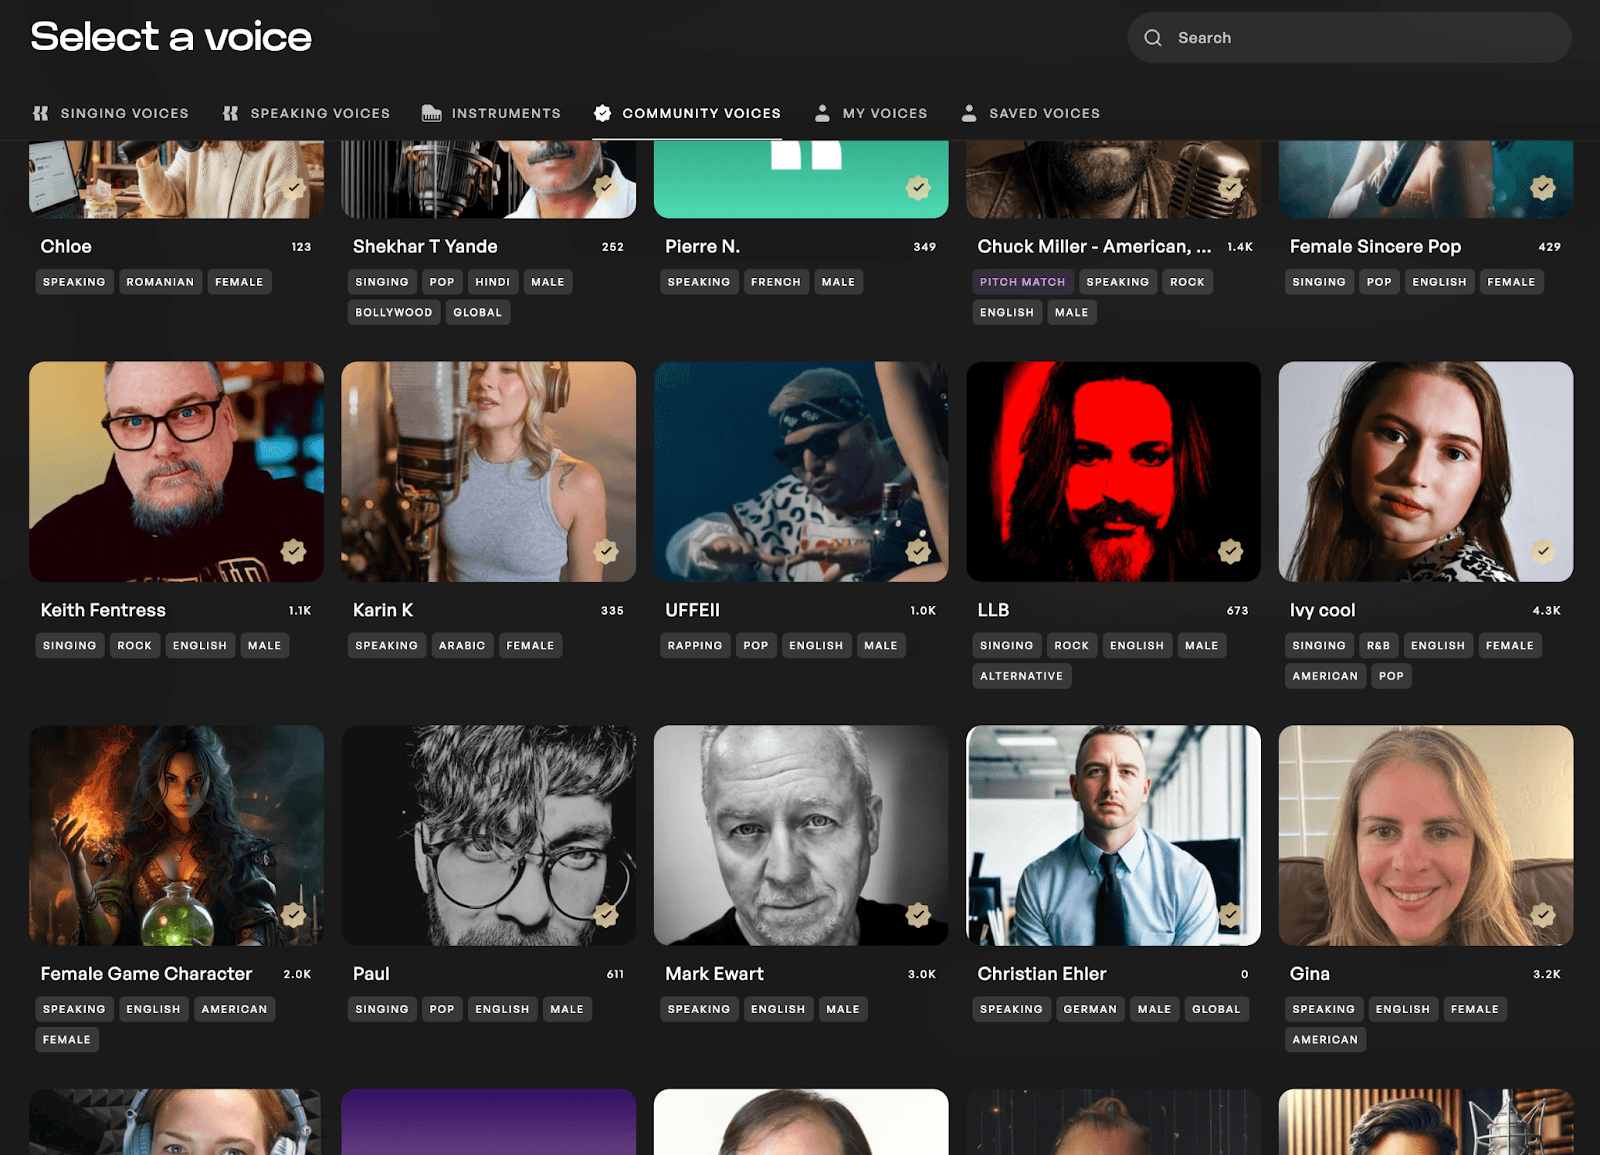
Task: Click verified badge on Ivy cool card
Action: point(1543,551)
